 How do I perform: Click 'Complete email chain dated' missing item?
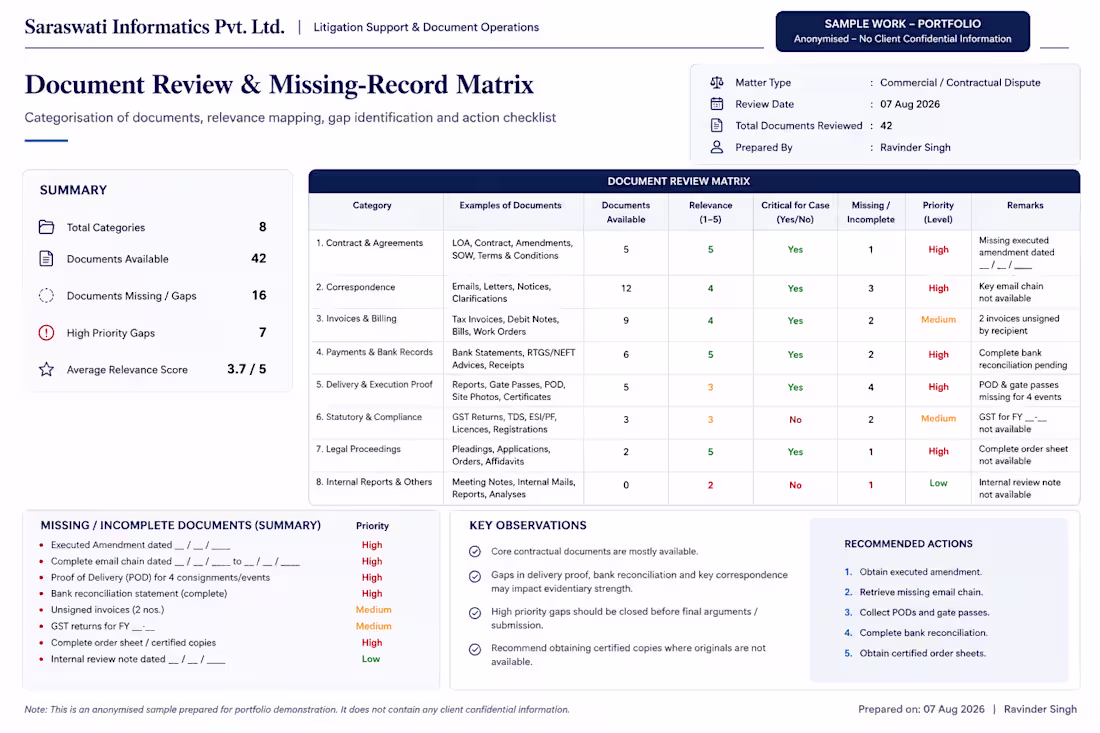[175, 561]
